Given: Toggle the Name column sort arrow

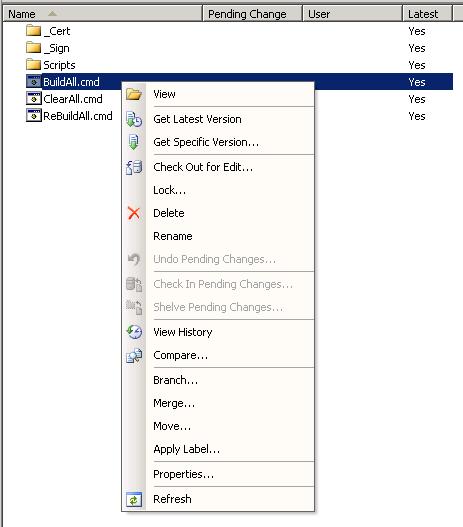Looking at the screenshot, I should [x=52, y=13].
